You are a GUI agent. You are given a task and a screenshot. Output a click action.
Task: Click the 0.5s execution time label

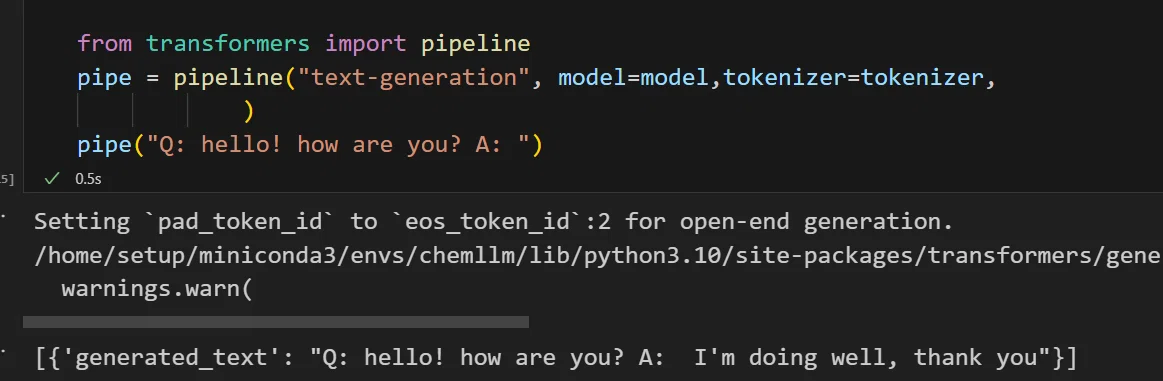click(x=88, y=179)
